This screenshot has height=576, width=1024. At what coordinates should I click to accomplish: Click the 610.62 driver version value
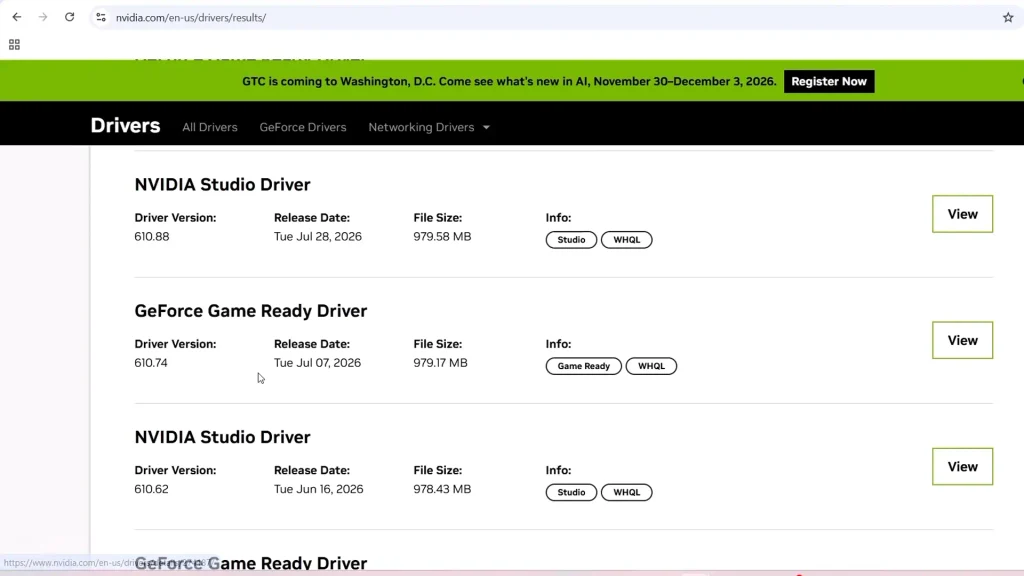pos(152,489)
